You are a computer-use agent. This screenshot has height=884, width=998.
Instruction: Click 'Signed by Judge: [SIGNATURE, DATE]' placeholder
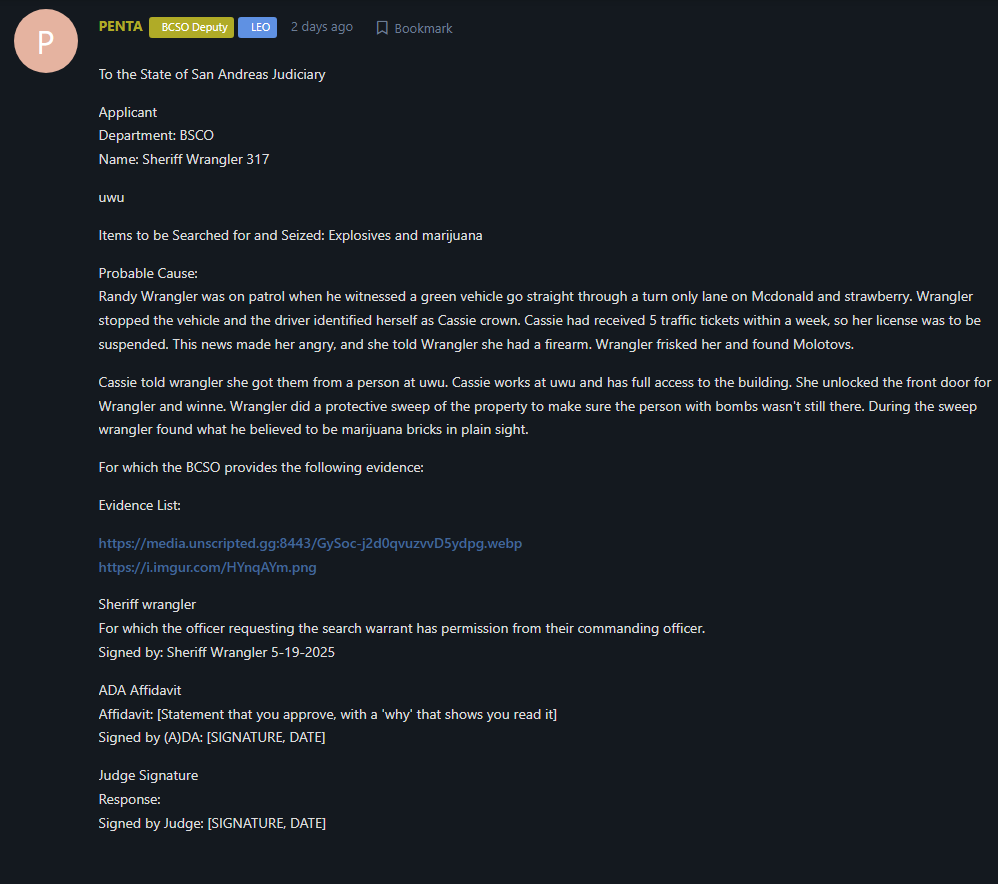click(x=212, y=824)
